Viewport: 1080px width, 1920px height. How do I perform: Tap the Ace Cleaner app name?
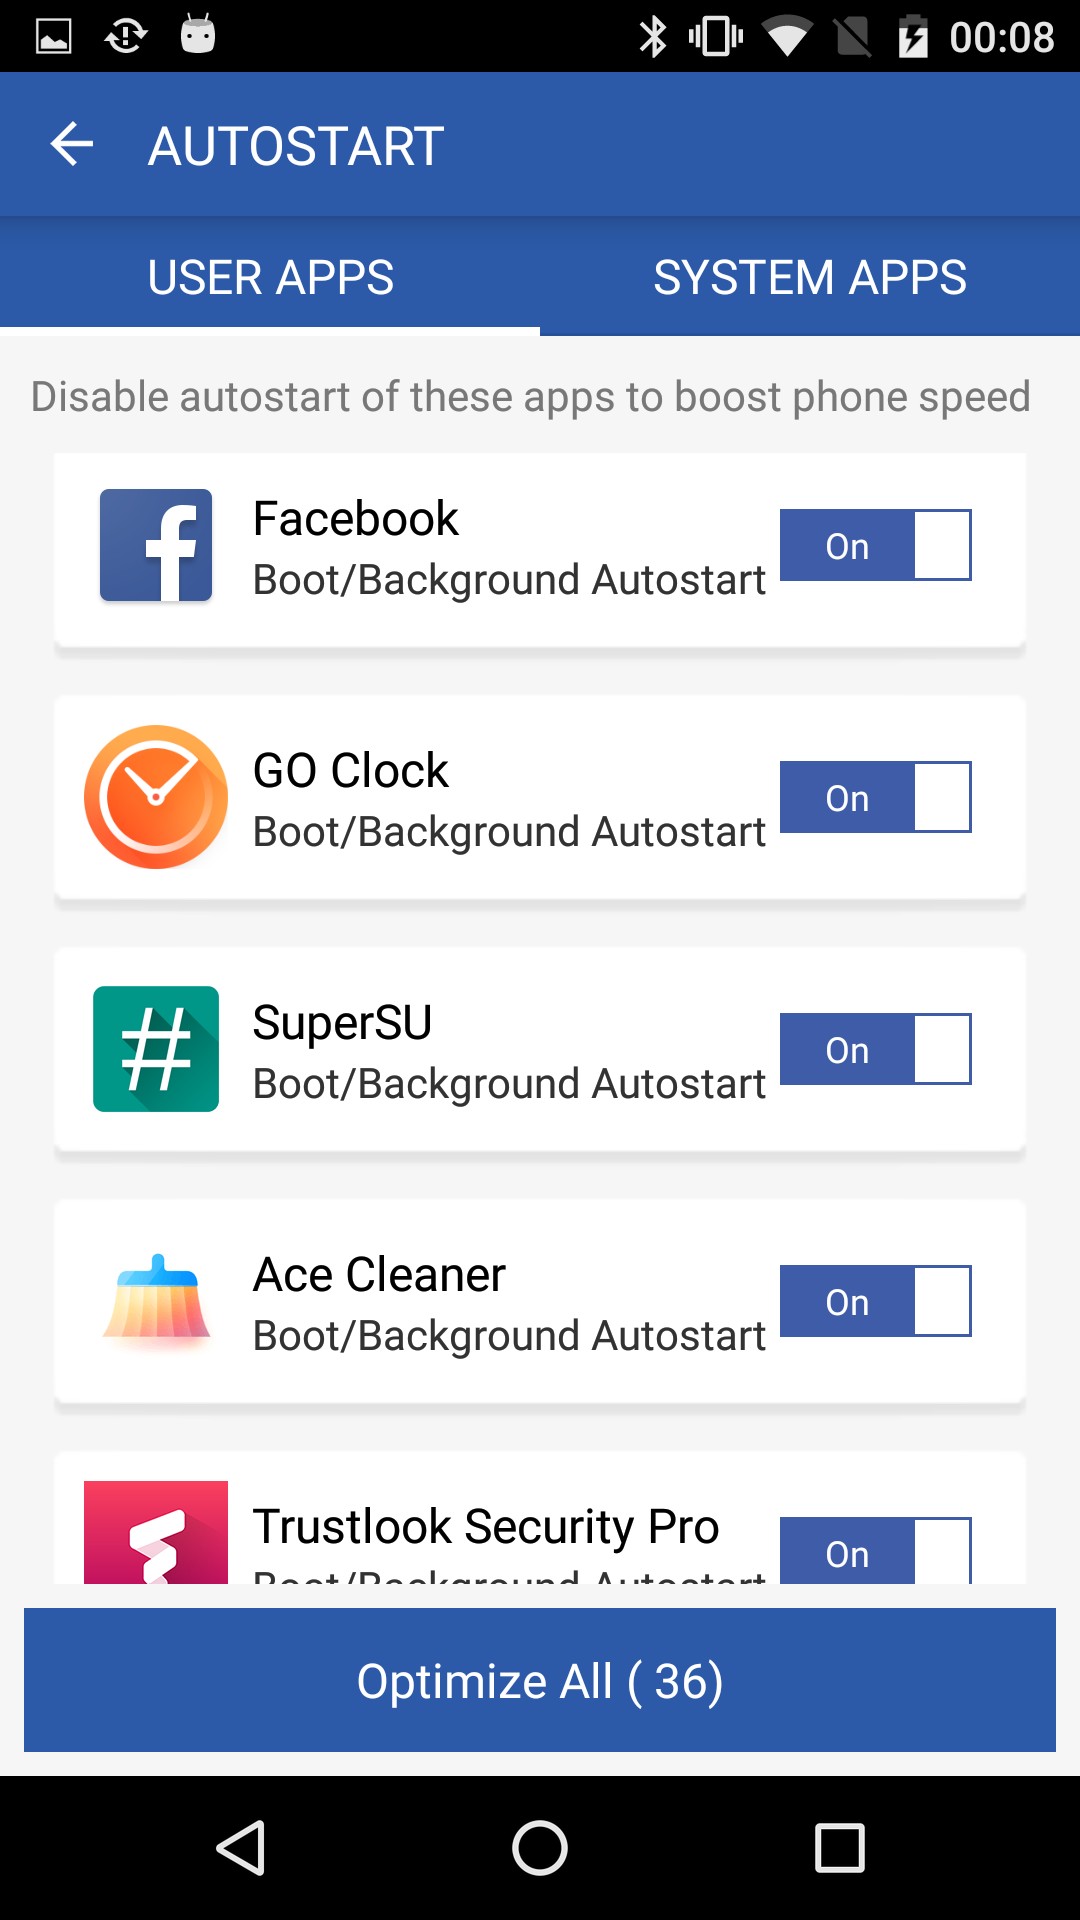(x=379, y=1275)
